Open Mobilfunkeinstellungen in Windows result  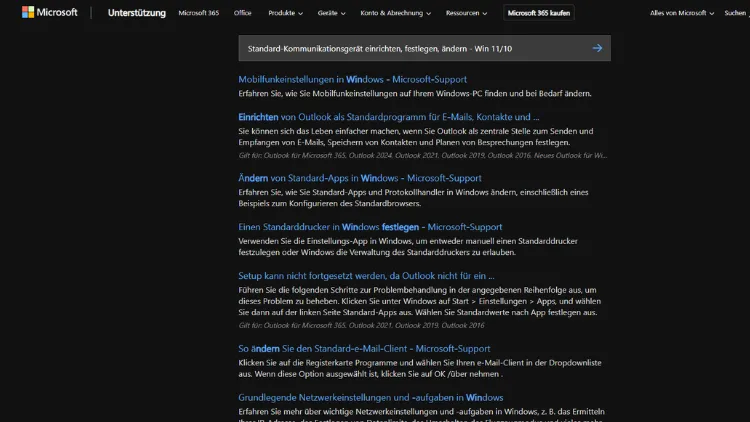coord(353,79)
